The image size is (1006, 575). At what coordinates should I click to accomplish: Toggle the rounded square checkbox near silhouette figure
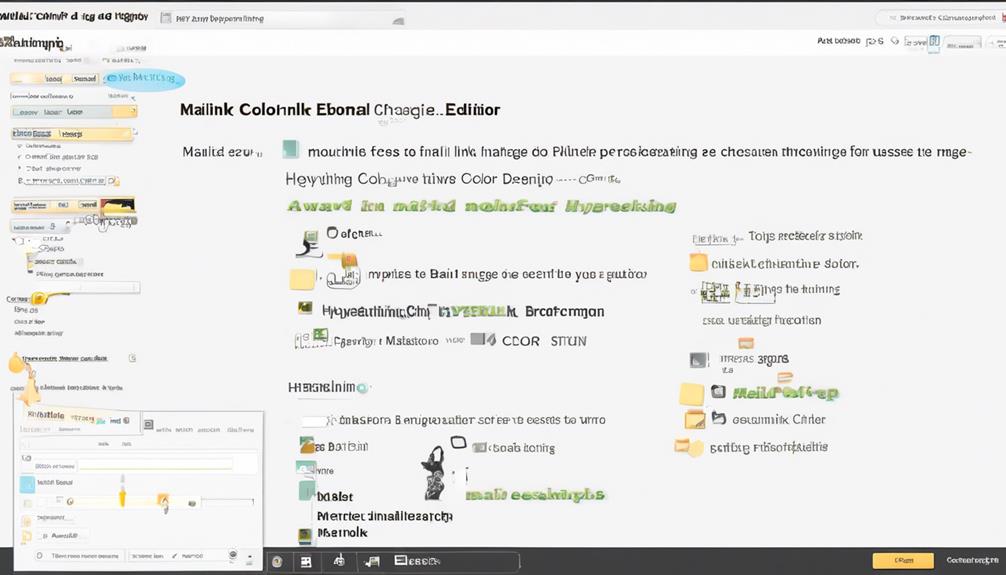[458, 442]
